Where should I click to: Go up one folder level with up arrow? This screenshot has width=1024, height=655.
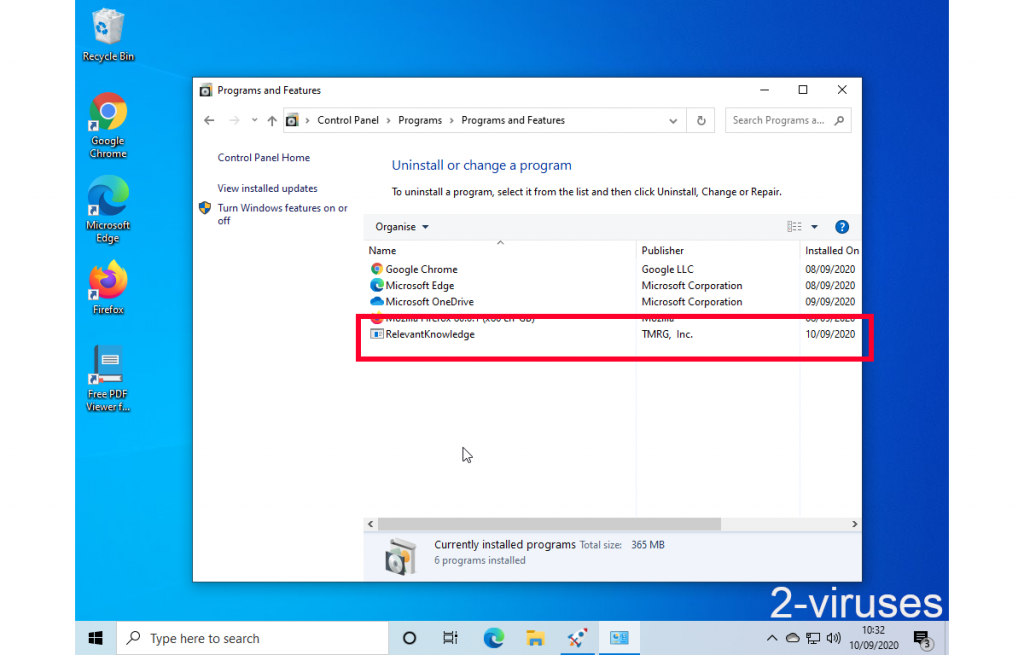point(272,121)
